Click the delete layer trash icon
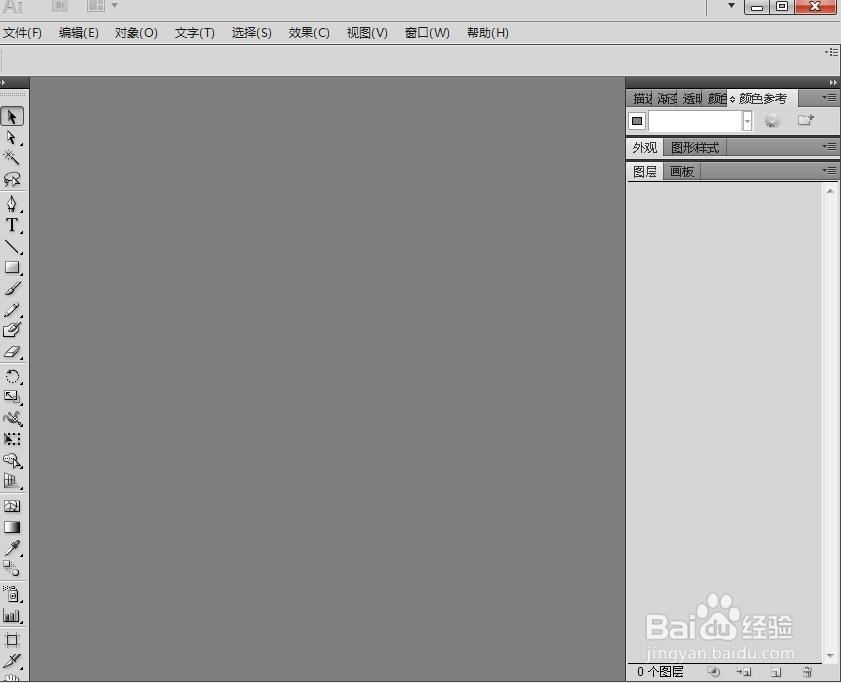The width and height of the screenshot is (841, 683). click(807, 671)
